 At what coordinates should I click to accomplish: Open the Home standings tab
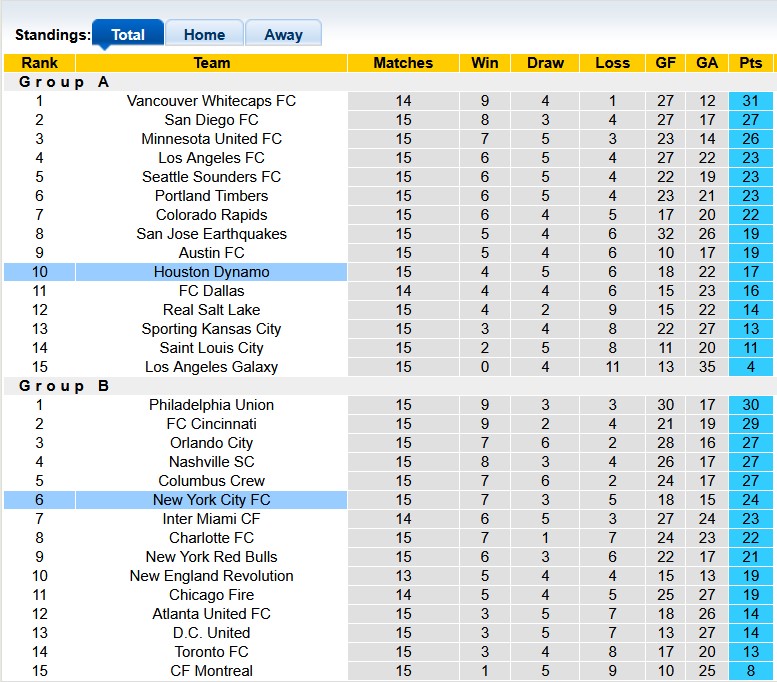[204, 34]
